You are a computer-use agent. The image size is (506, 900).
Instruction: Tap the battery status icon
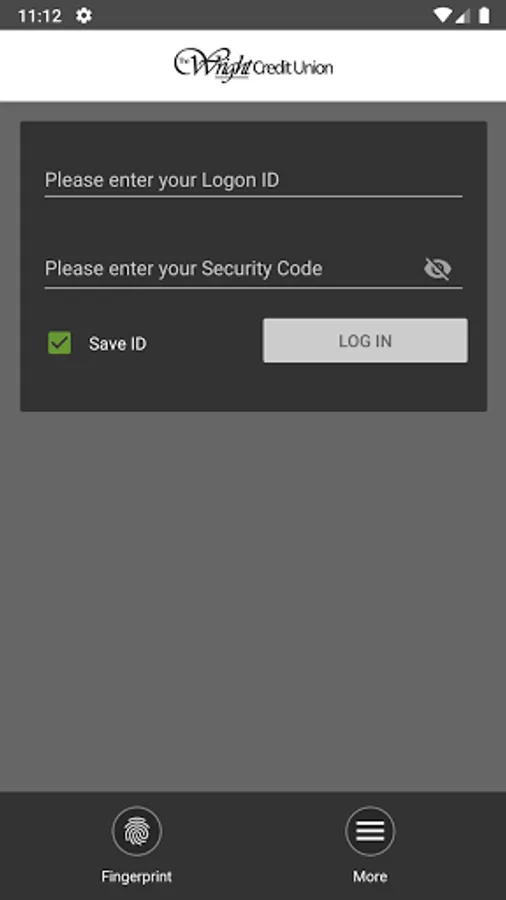(x=484, y=15)
